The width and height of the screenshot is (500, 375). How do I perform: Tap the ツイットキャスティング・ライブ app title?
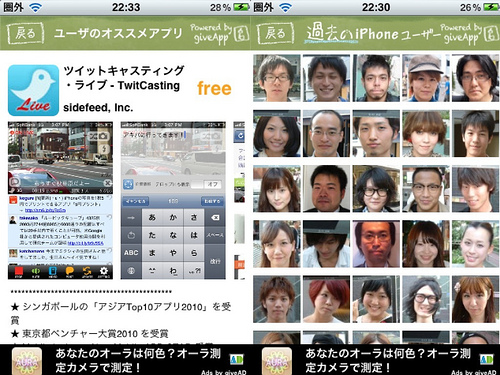[124, 78]
